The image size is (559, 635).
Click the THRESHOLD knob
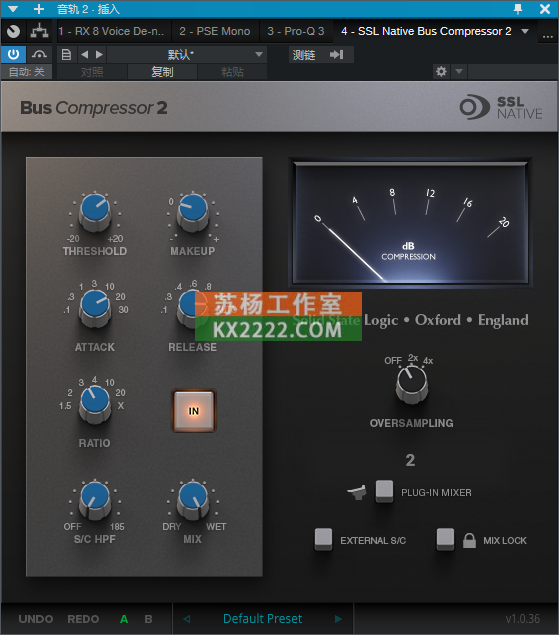(x=95, y=211)
